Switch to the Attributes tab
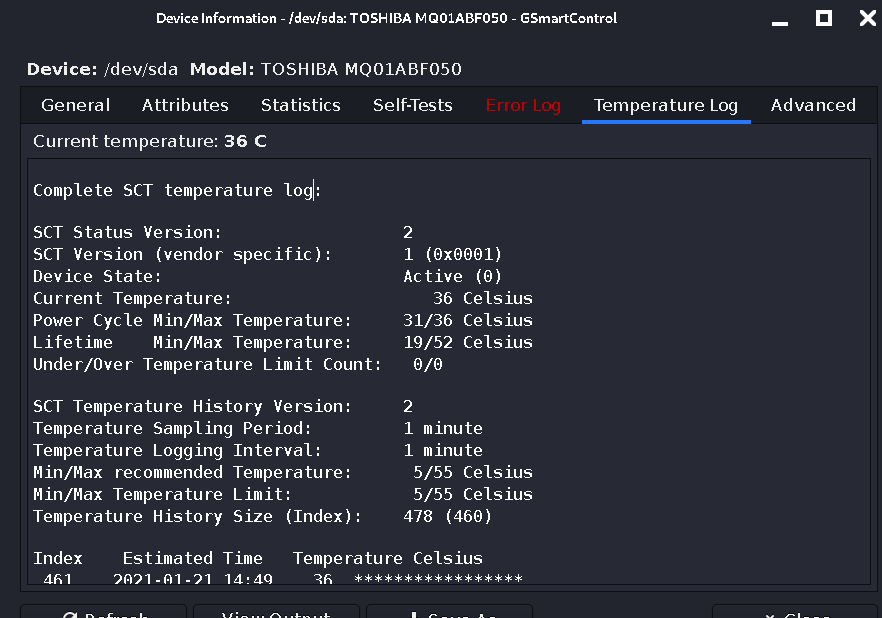This screenshot has height=618, width=882. click(185, 105)
